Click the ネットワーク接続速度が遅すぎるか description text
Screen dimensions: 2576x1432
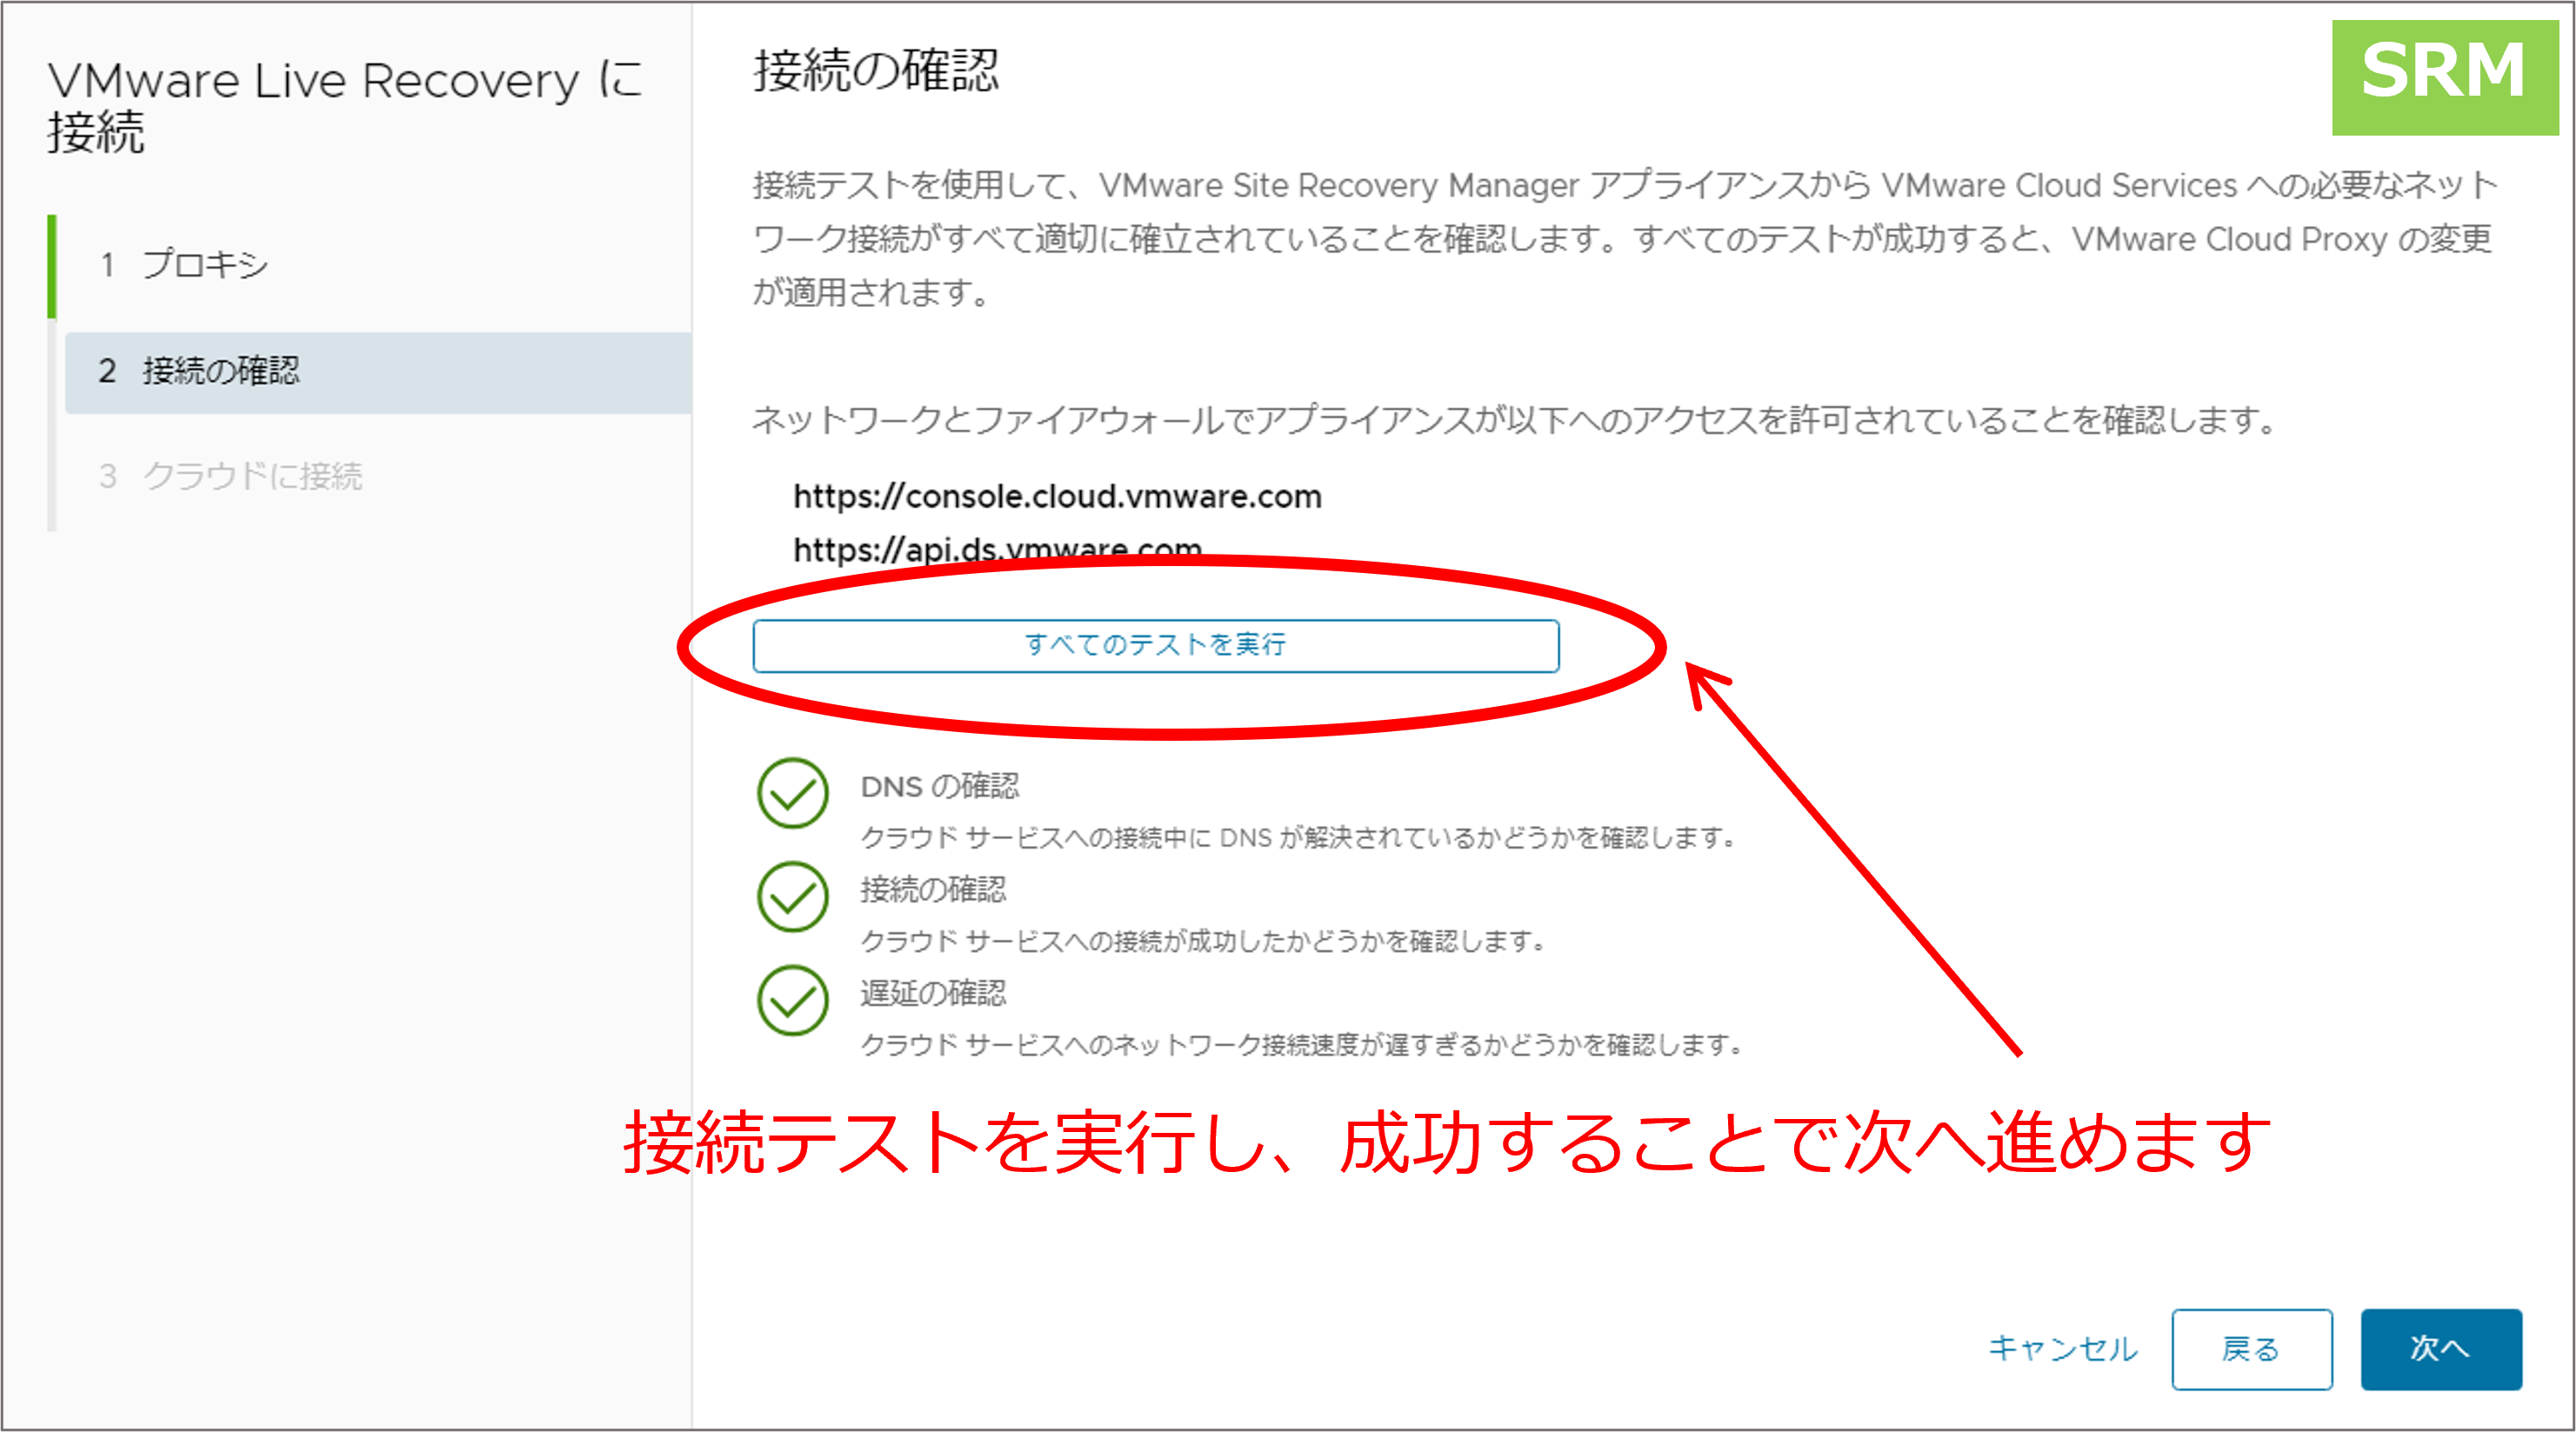click(1302, 1045)
